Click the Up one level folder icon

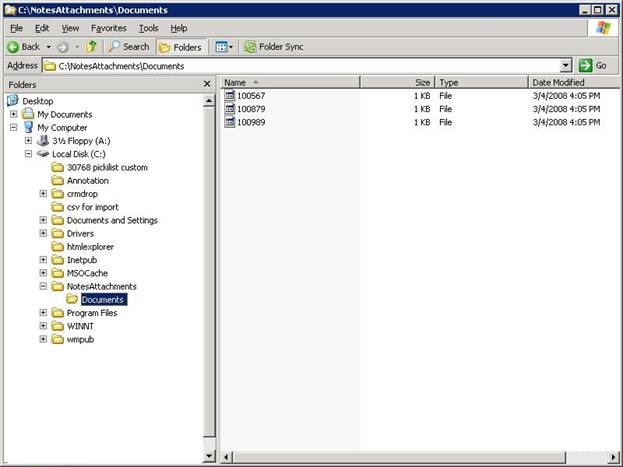coord(92,47)
